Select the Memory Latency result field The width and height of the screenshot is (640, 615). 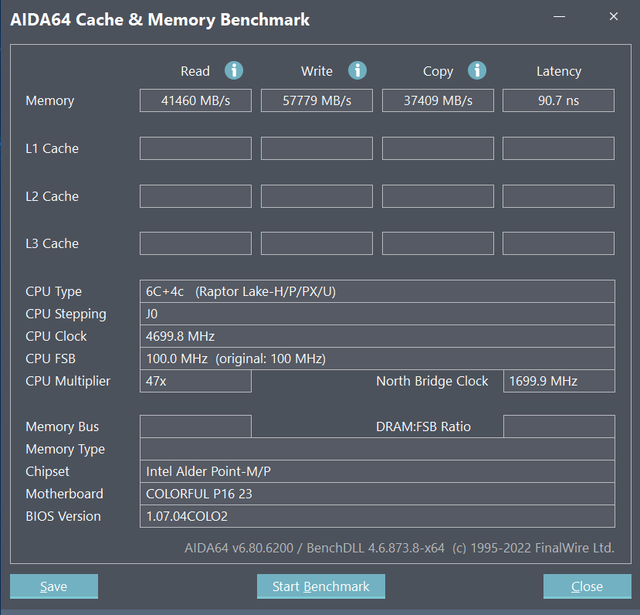click(558, 101)
